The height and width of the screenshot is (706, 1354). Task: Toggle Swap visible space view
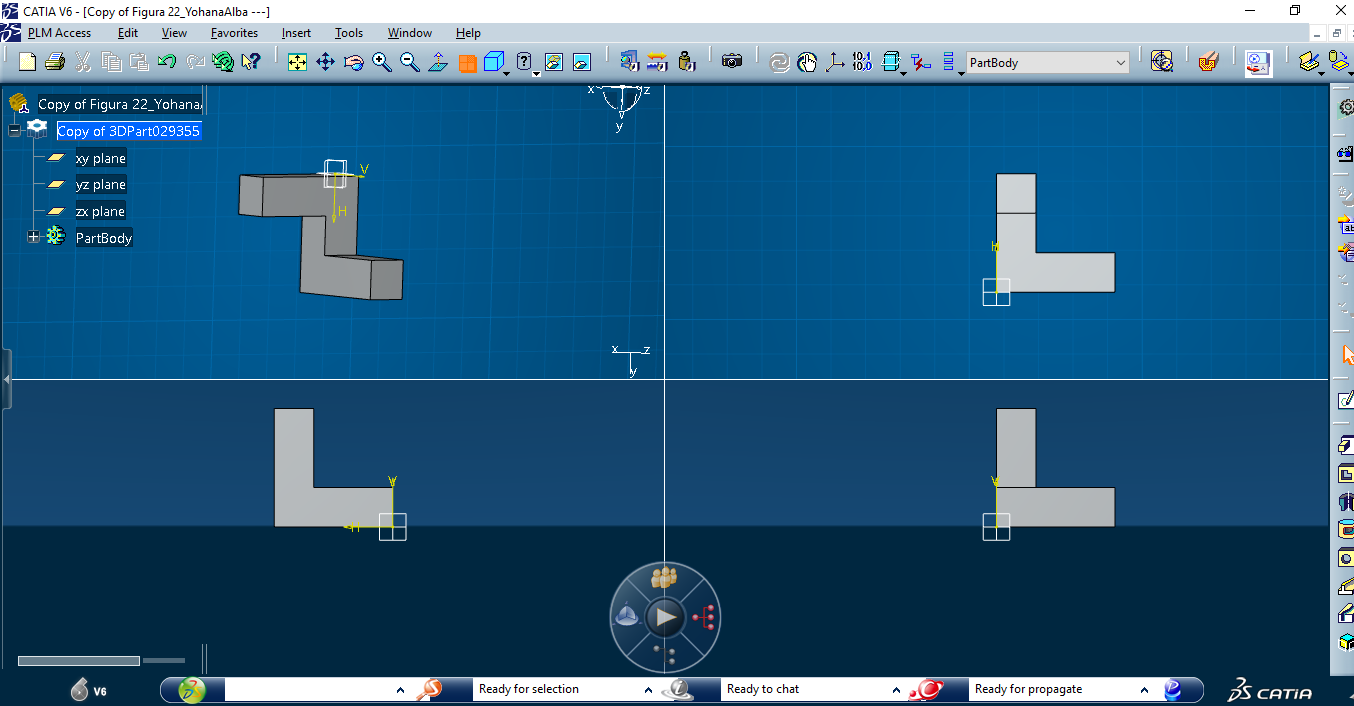point(581,62)
